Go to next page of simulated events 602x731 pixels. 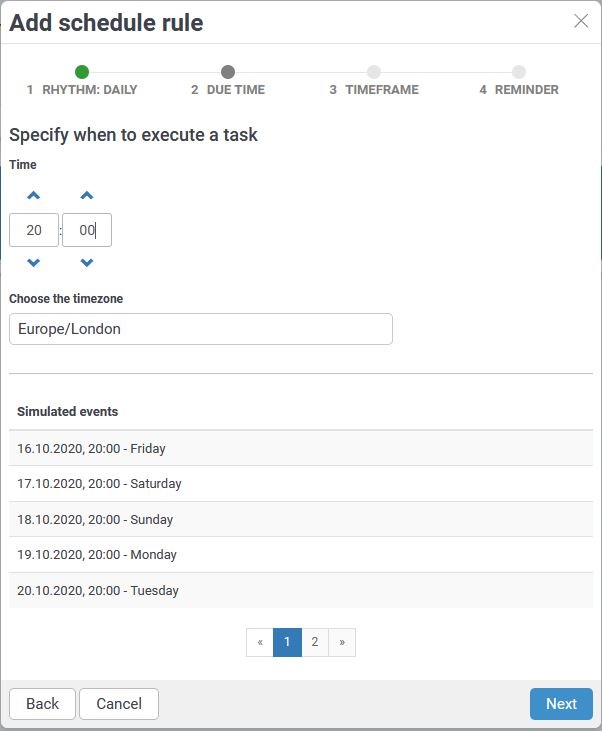point(342,642)
